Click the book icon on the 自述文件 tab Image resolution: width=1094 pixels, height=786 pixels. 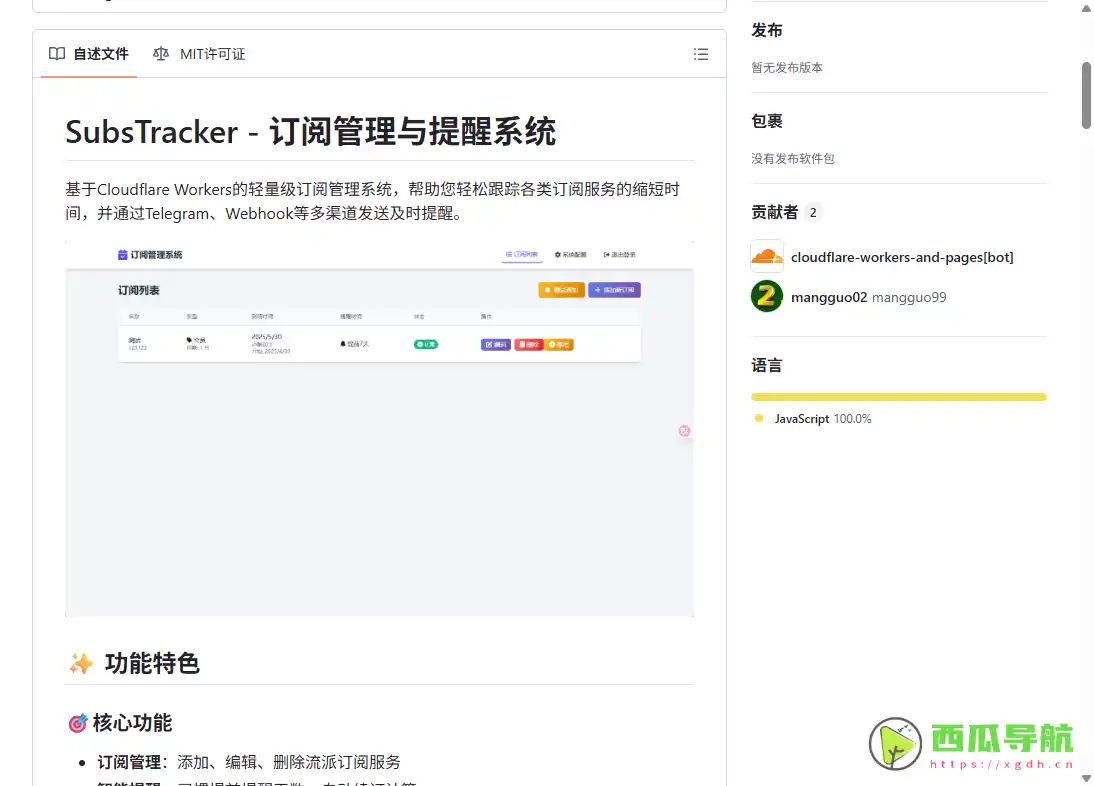[x=56, y=54]
